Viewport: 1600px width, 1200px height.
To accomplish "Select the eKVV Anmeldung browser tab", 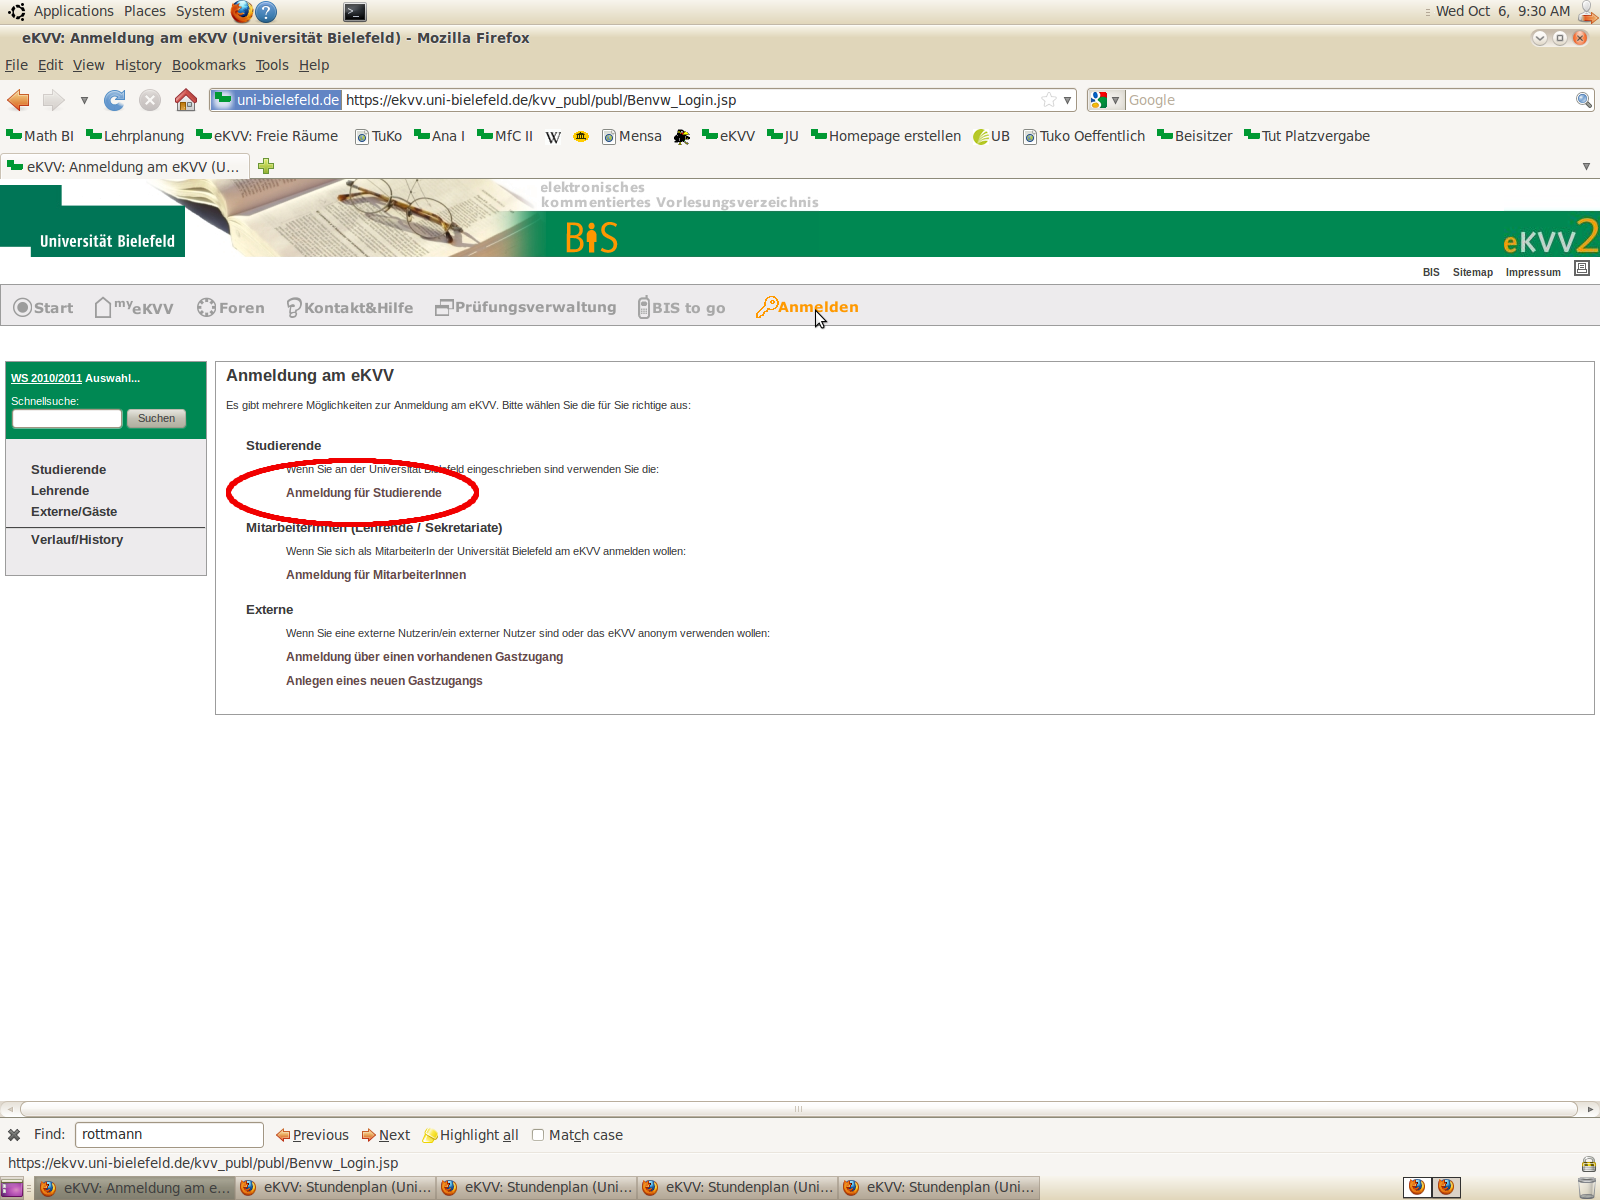I will (x=123, y=167).
